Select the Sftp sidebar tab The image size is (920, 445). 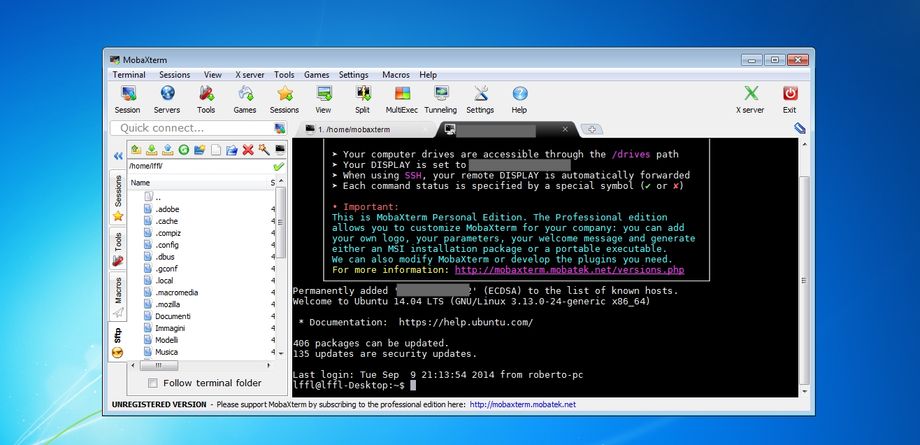click(118, 342)
